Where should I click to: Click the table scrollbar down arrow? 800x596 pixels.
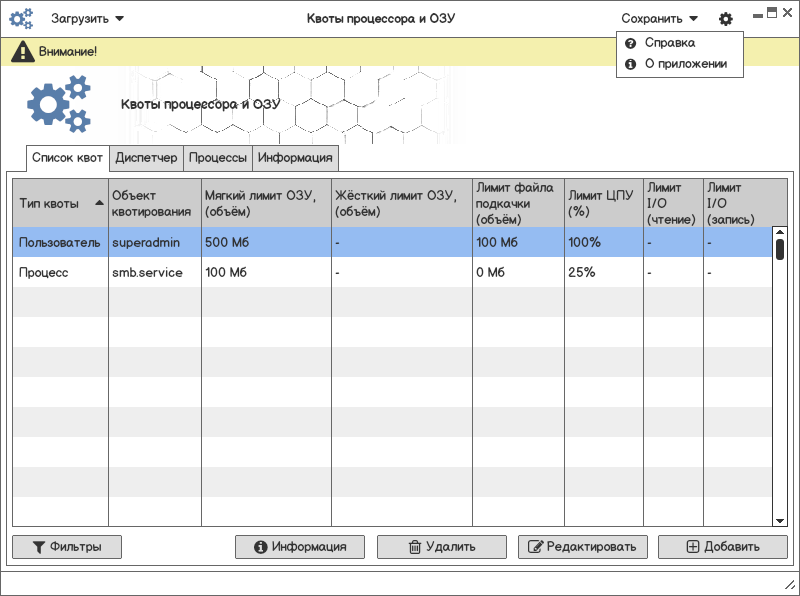(x=780, y=520)
